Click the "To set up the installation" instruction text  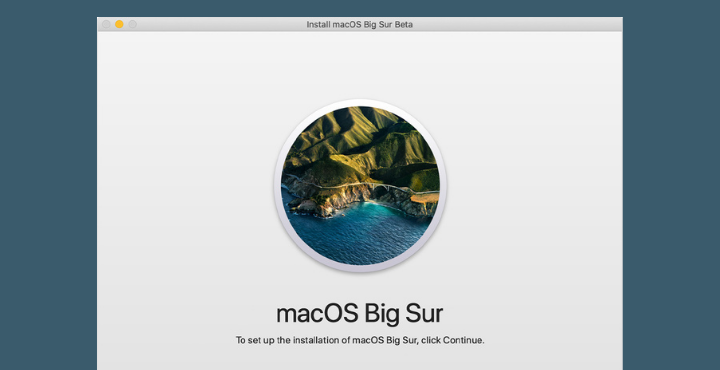click(360, 340)
